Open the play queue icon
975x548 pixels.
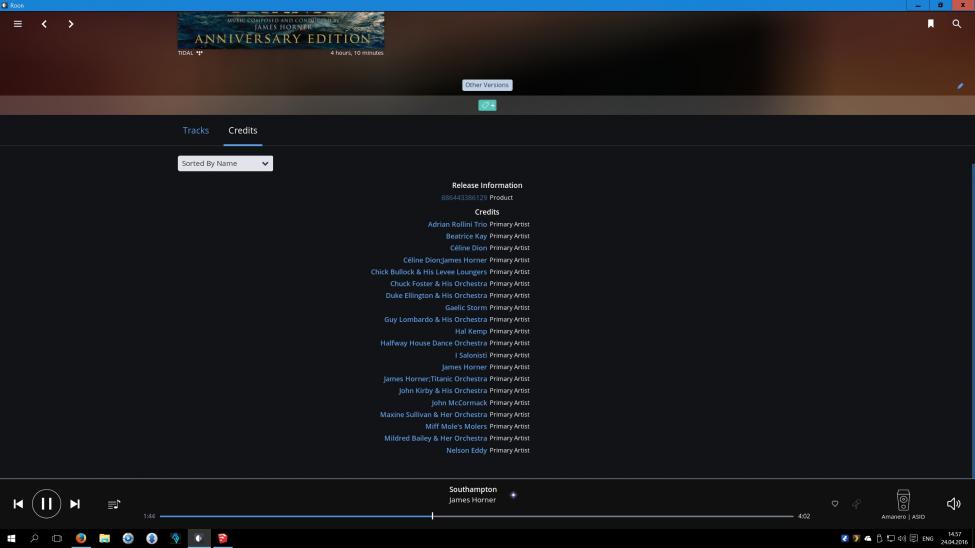pos(114,504)
